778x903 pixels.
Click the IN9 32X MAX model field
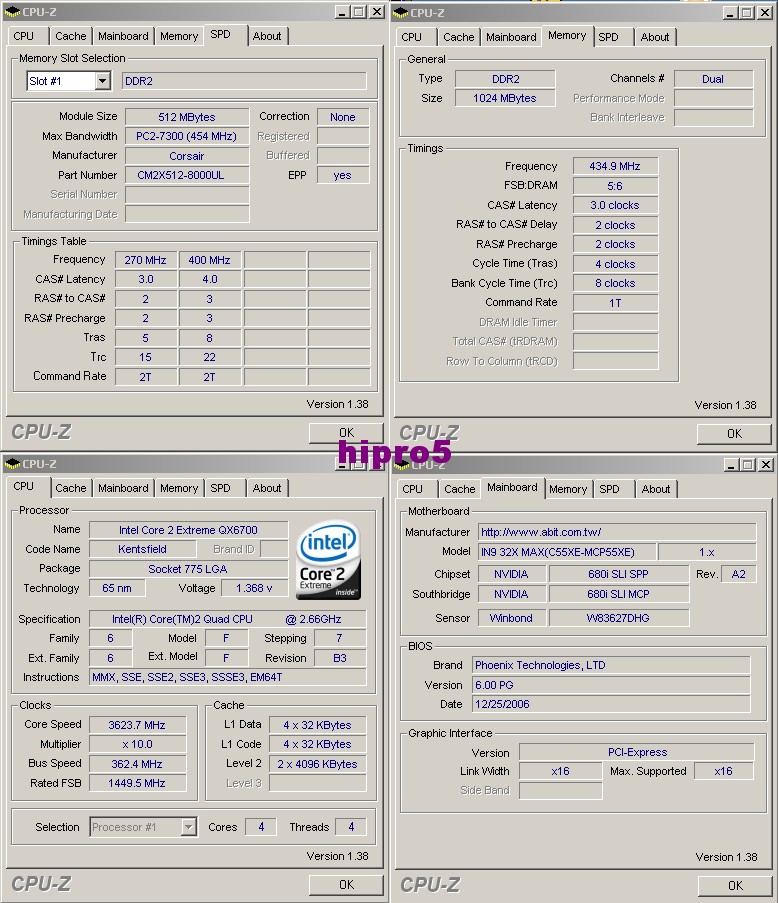click(x=567, y=552)
